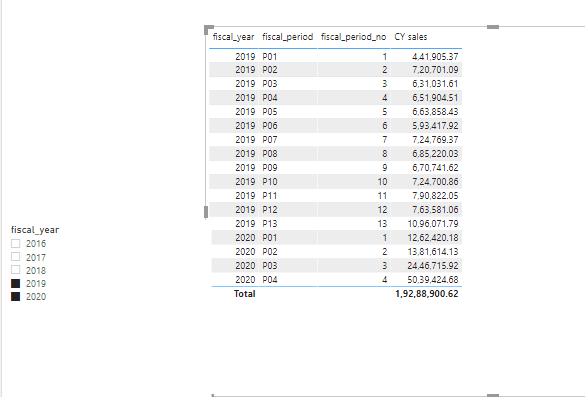Select the left-middle resize handle of table
This screenshot has height=397, width=585.
pos(206,212)
